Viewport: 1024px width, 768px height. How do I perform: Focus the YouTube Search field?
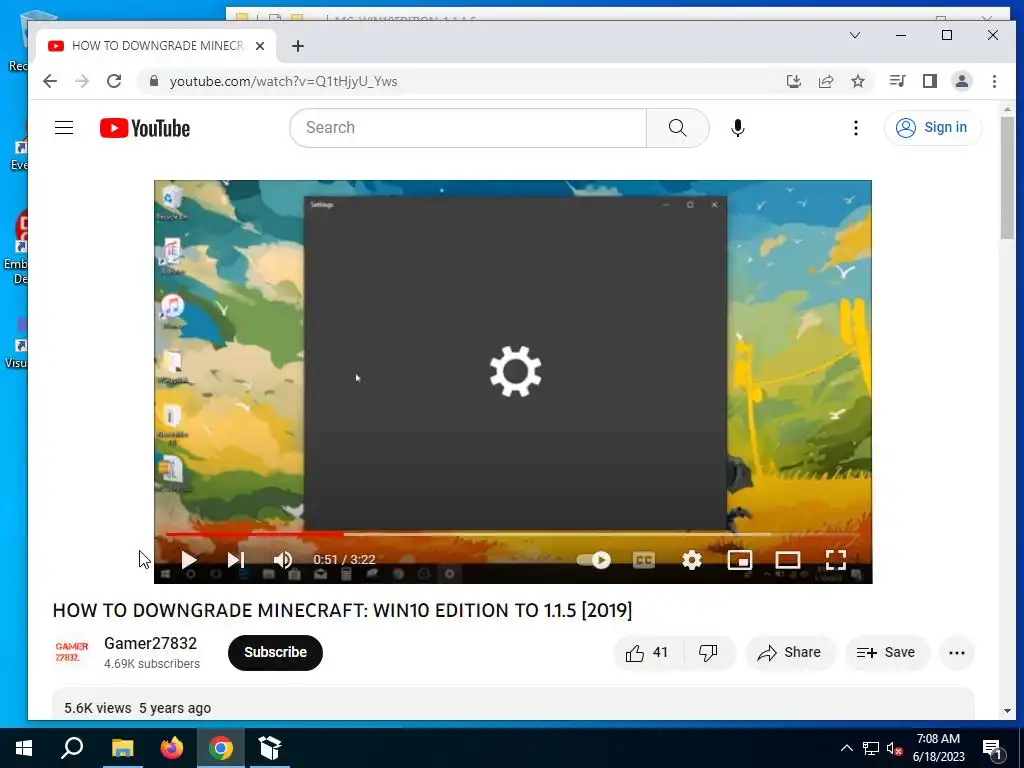[x=468, y=127]
